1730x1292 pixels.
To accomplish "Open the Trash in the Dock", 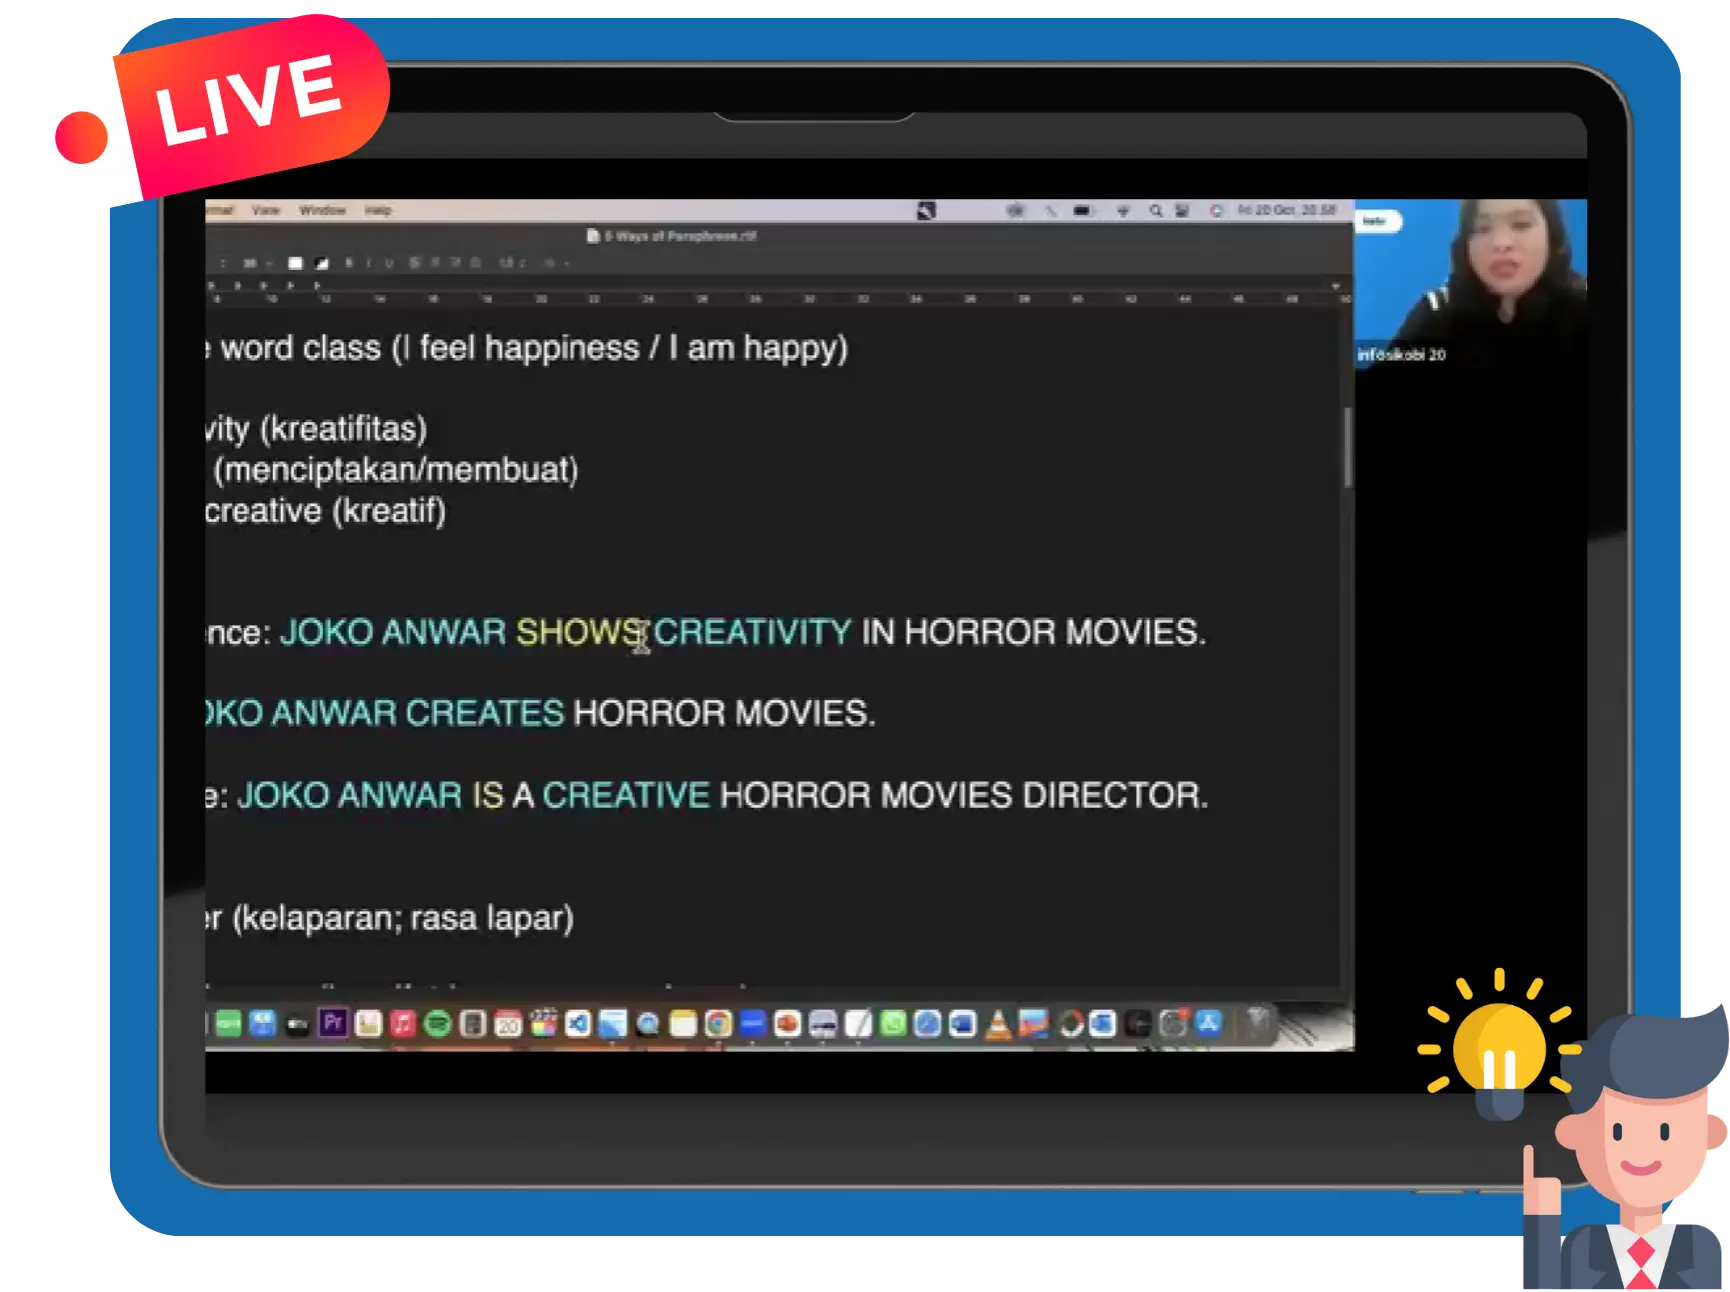I will [x=1257, y=1023].
